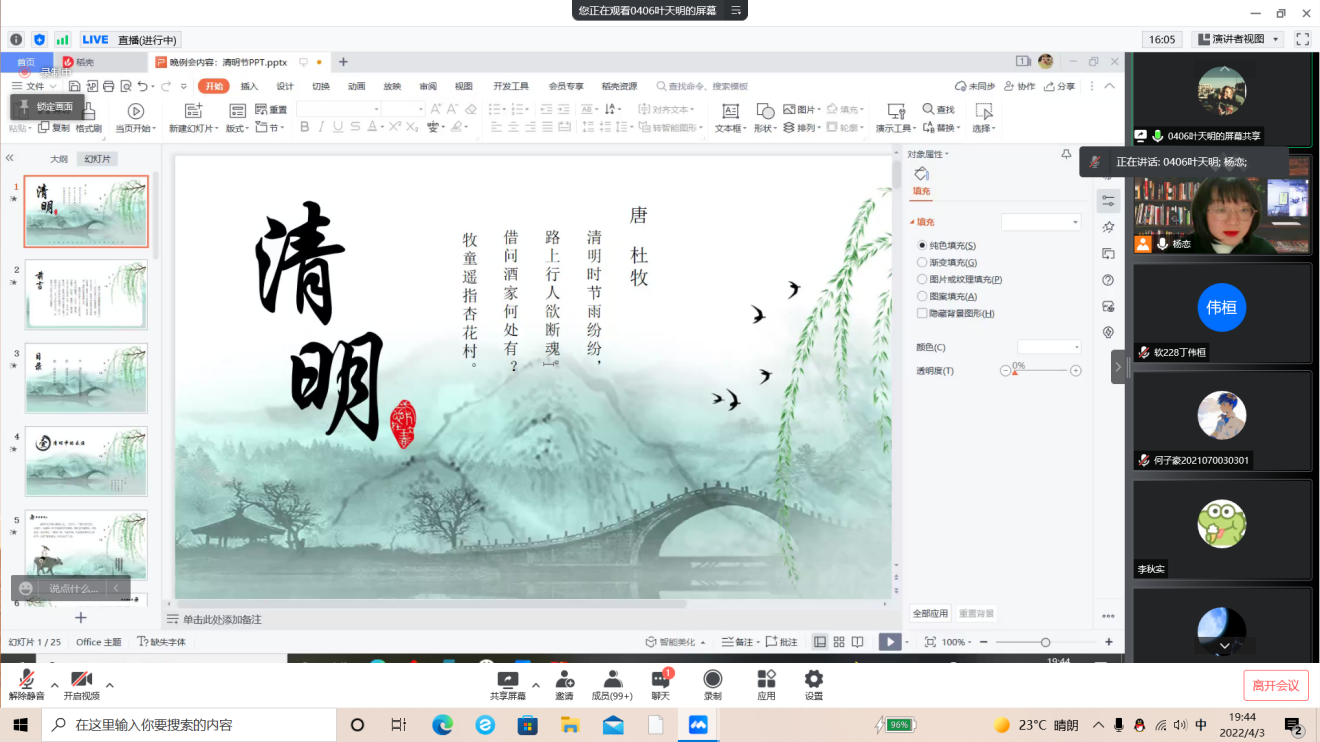Open the 应用 apps icon
The image size is (1320, 742).
point(766,679)
